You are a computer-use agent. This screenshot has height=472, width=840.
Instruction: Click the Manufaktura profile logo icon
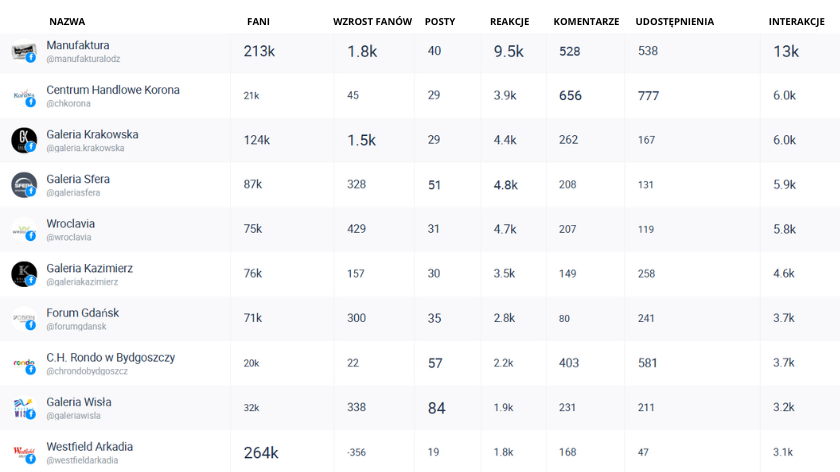click(x=23, y=51)
